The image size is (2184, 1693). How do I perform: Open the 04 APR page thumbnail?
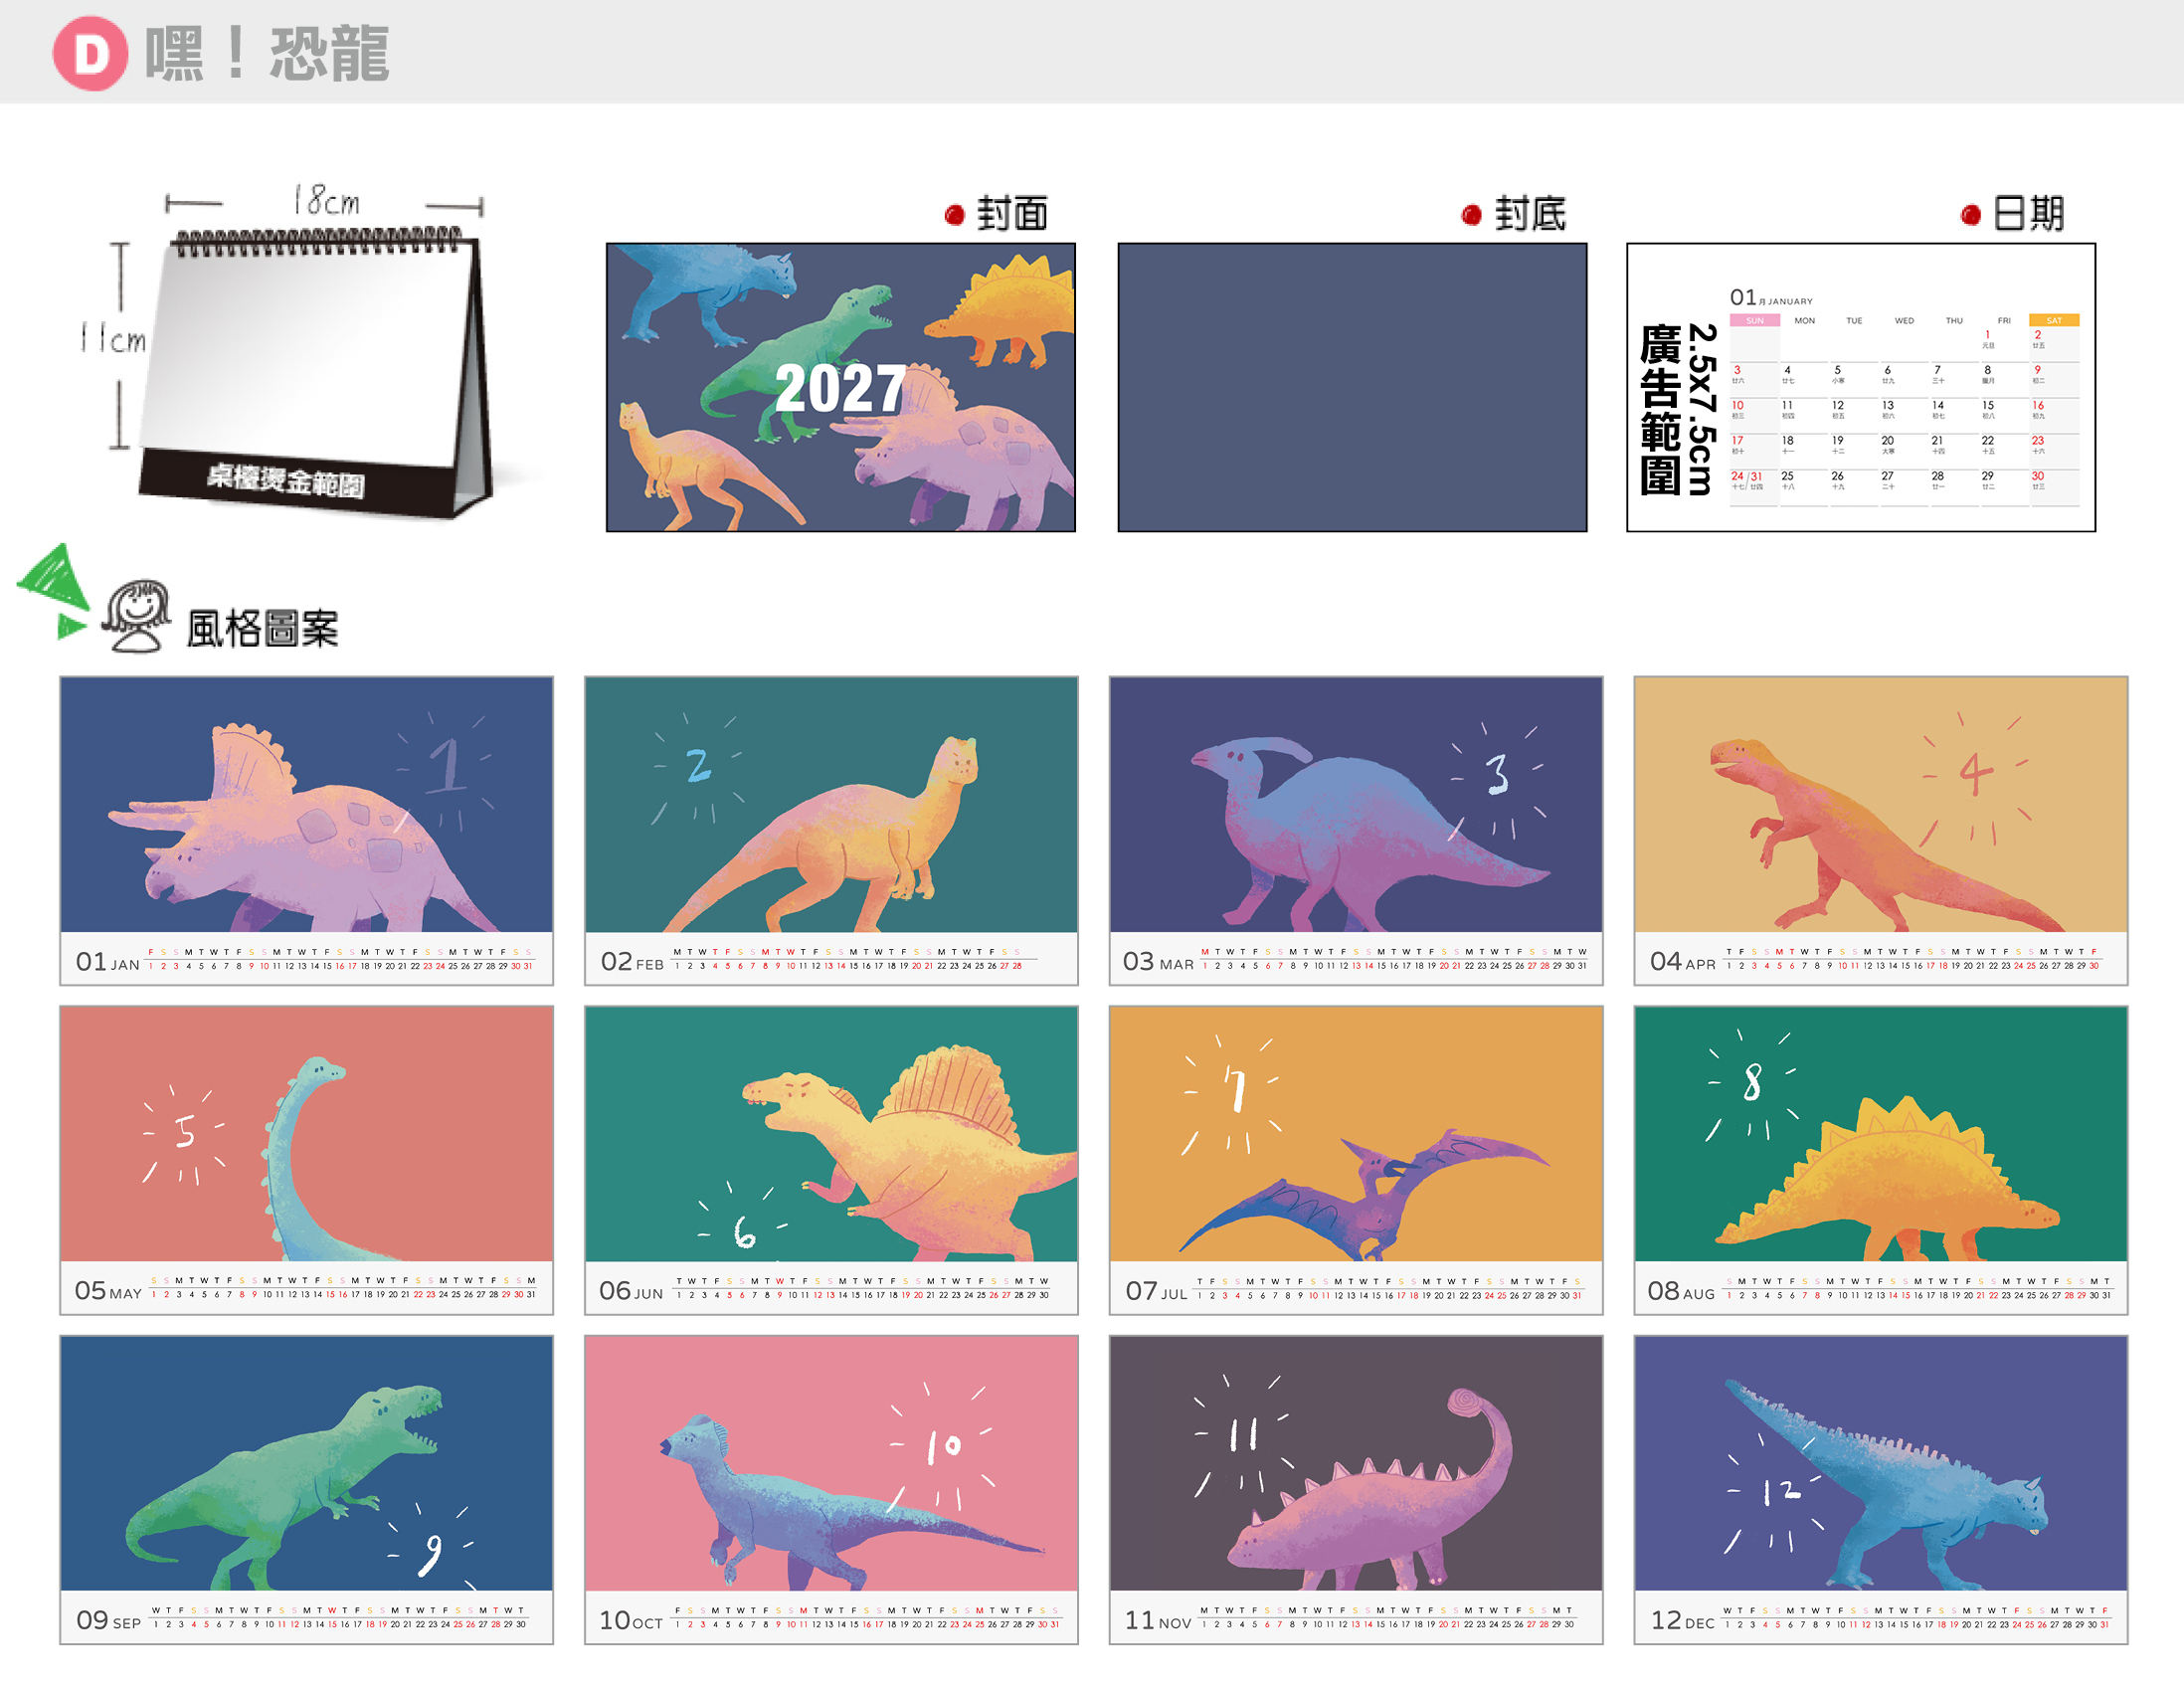1880,830
